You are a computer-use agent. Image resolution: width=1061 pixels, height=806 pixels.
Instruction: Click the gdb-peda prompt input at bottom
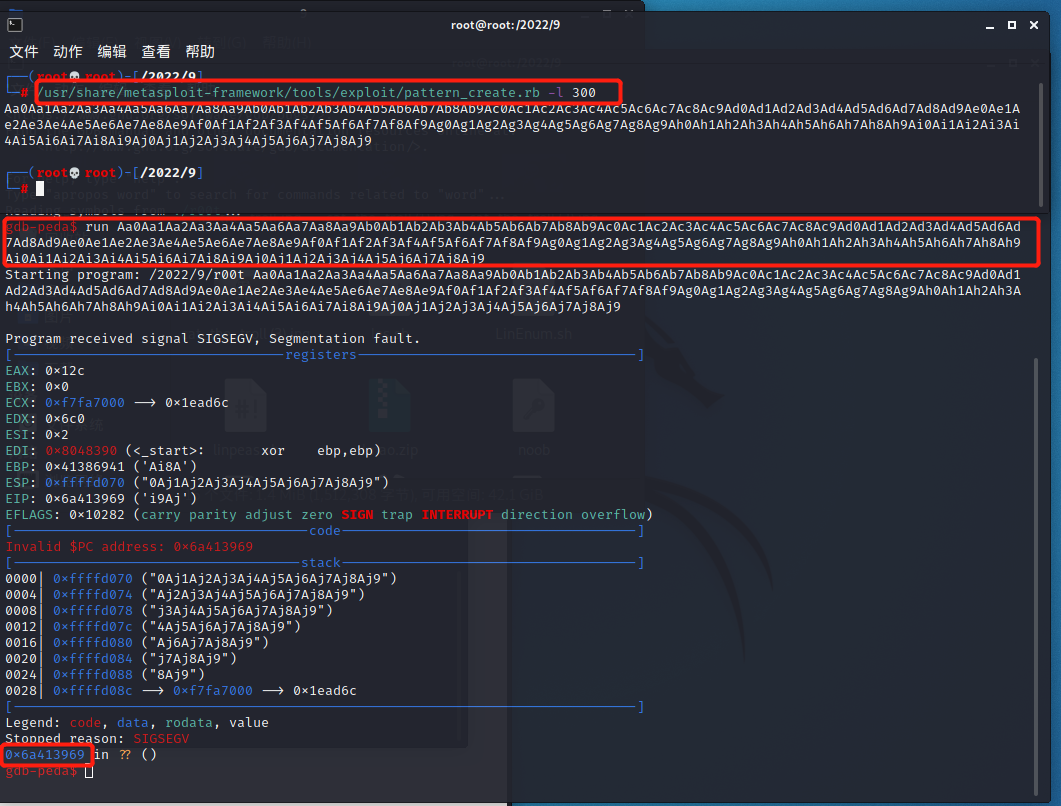click(x=89, y=771)
